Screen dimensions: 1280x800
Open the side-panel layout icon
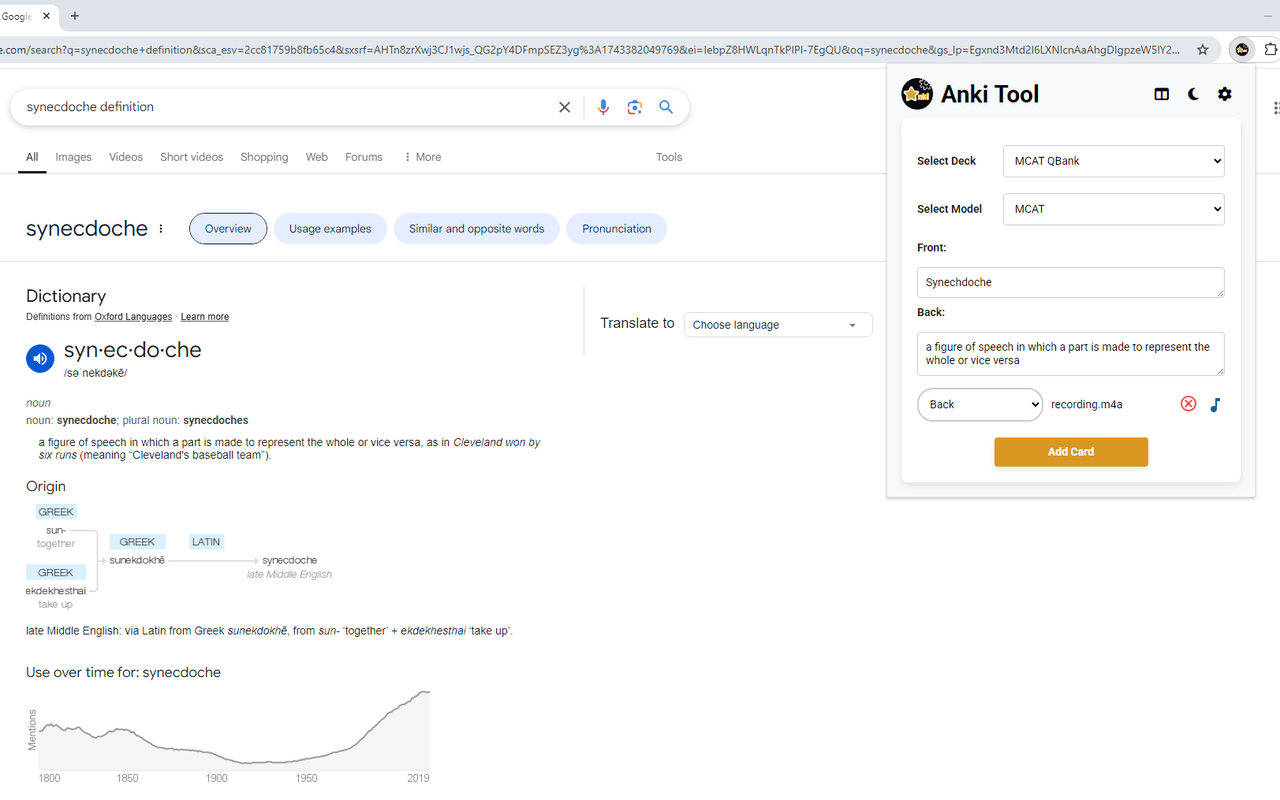[x=1161, y=94]
